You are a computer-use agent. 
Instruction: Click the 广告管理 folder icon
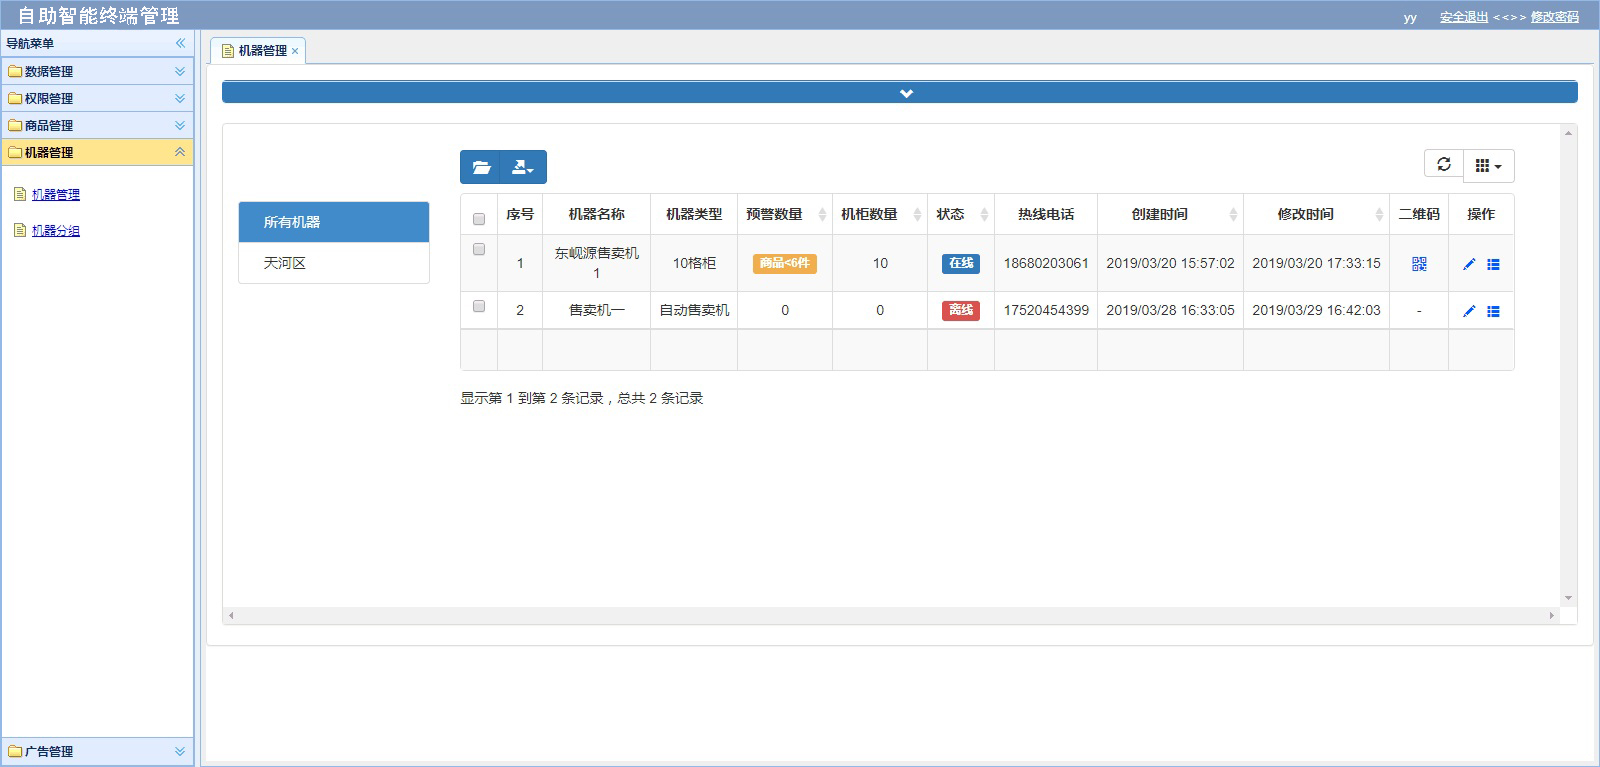coord(15,751)
